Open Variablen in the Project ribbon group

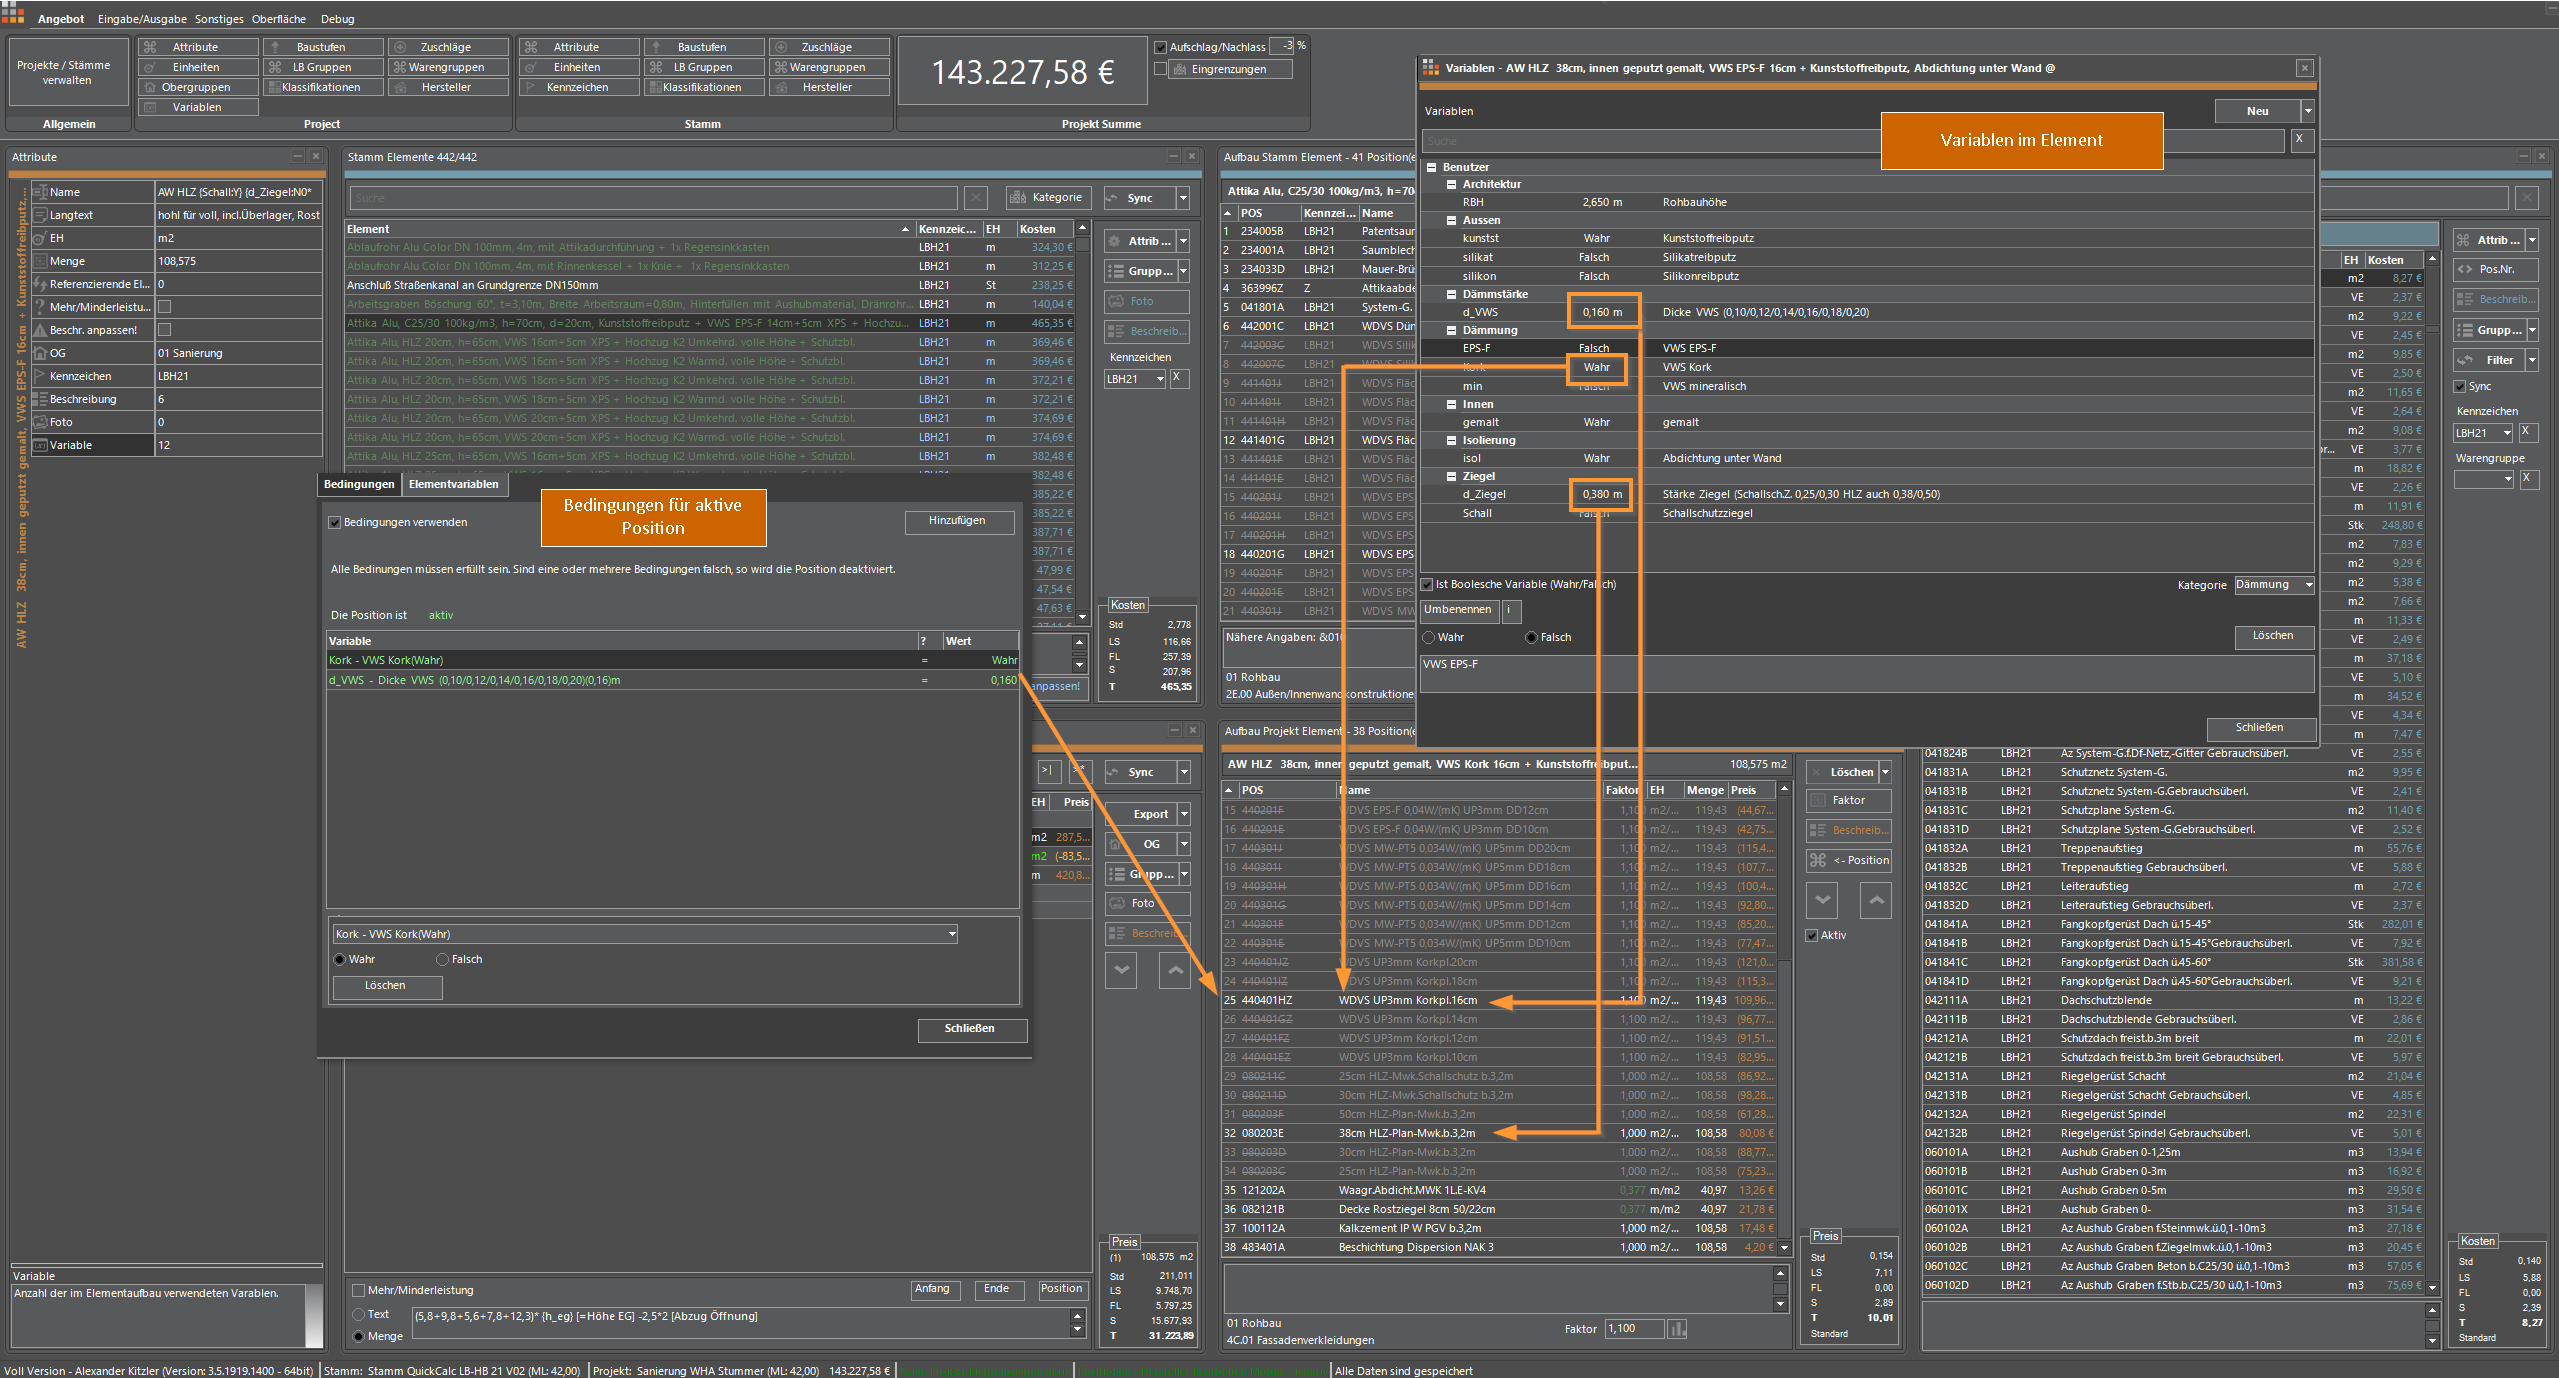197,107
